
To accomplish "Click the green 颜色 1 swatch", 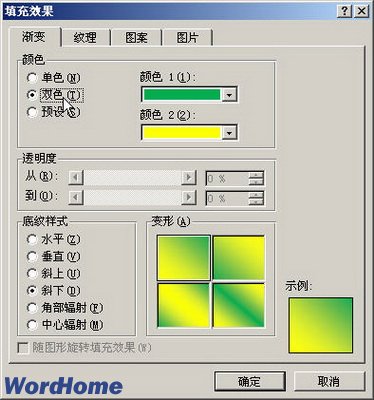I will pos(181,95).
